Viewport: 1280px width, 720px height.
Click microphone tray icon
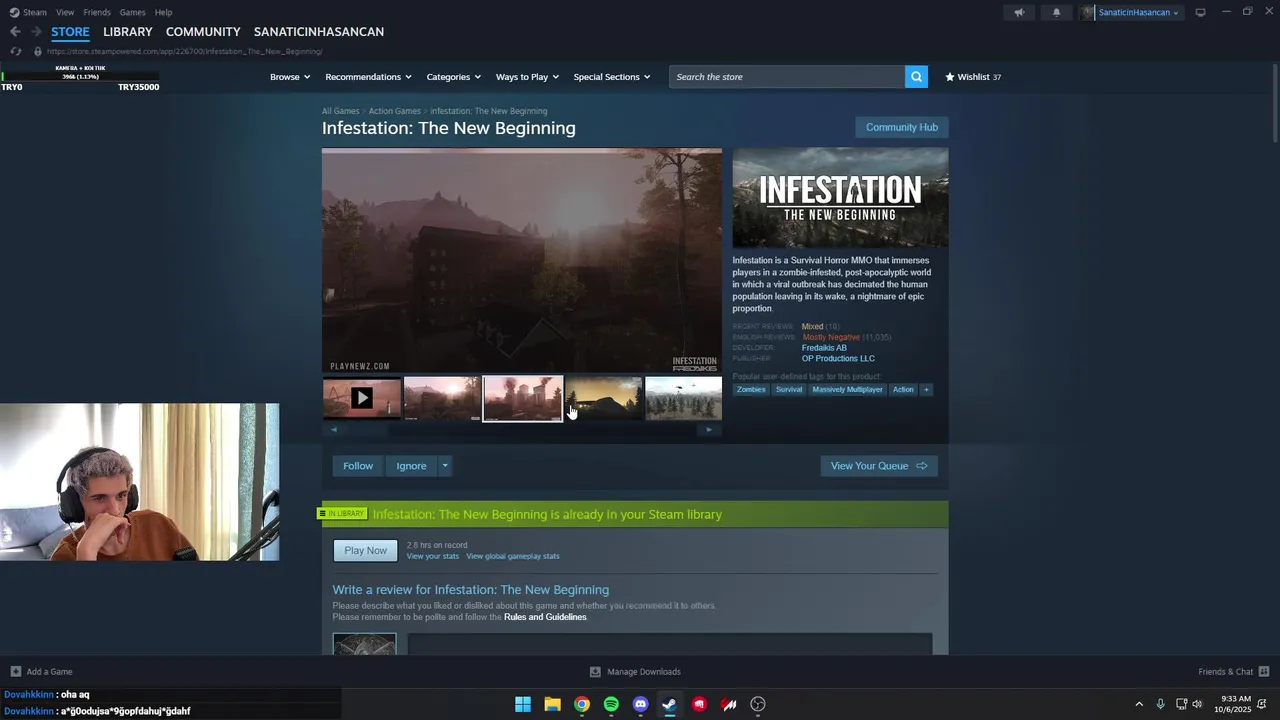1160,704
